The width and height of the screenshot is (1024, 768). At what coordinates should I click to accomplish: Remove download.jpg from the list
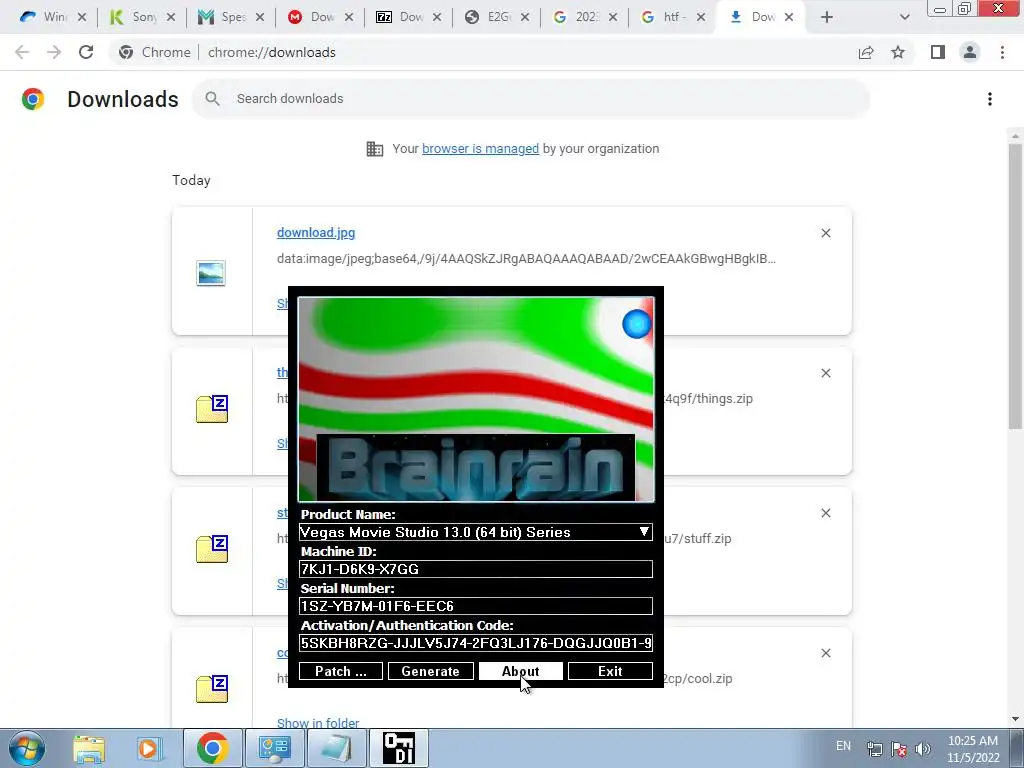(x=825, y=233)
